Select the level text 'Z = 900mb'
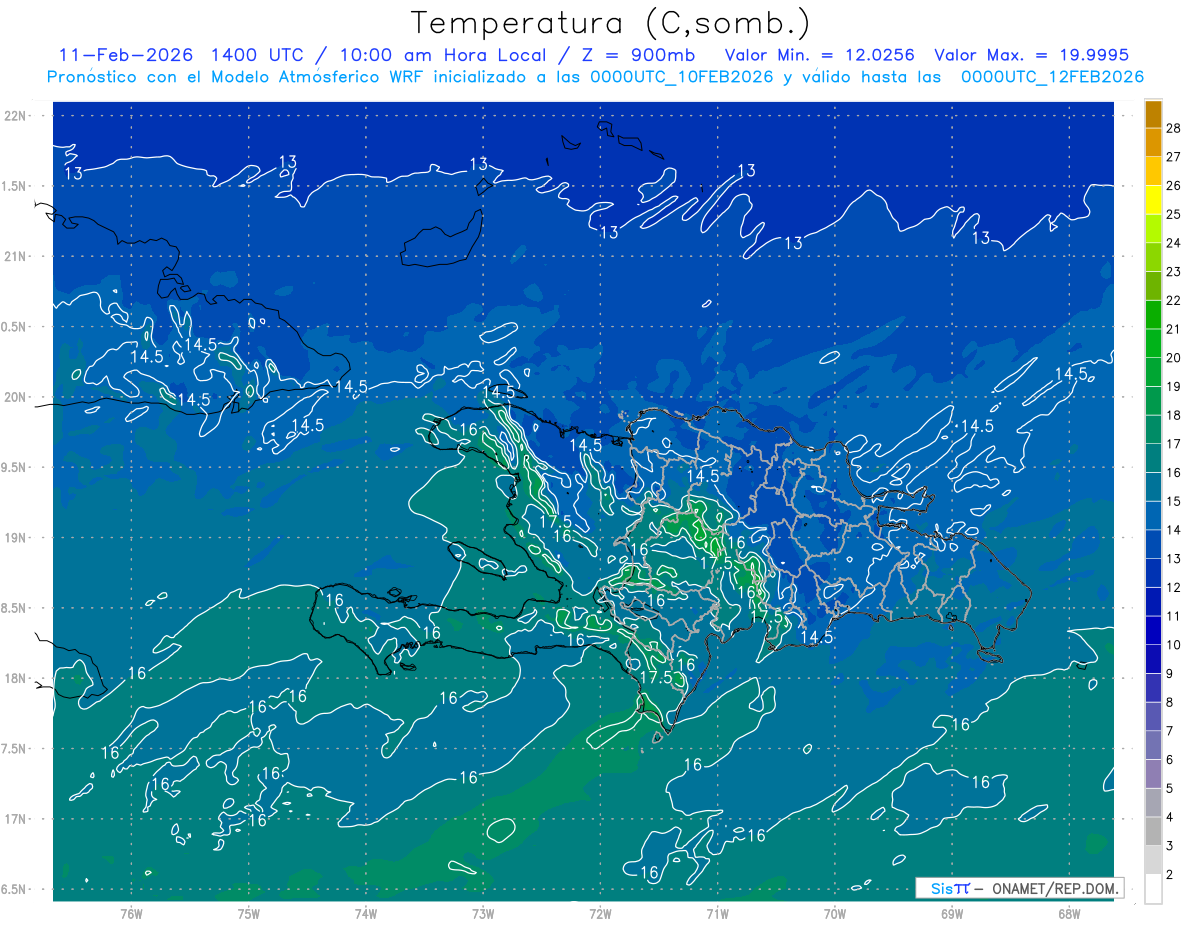This screenshot has height=927, width=1200. pyautogui.click(x=637, y=55)
